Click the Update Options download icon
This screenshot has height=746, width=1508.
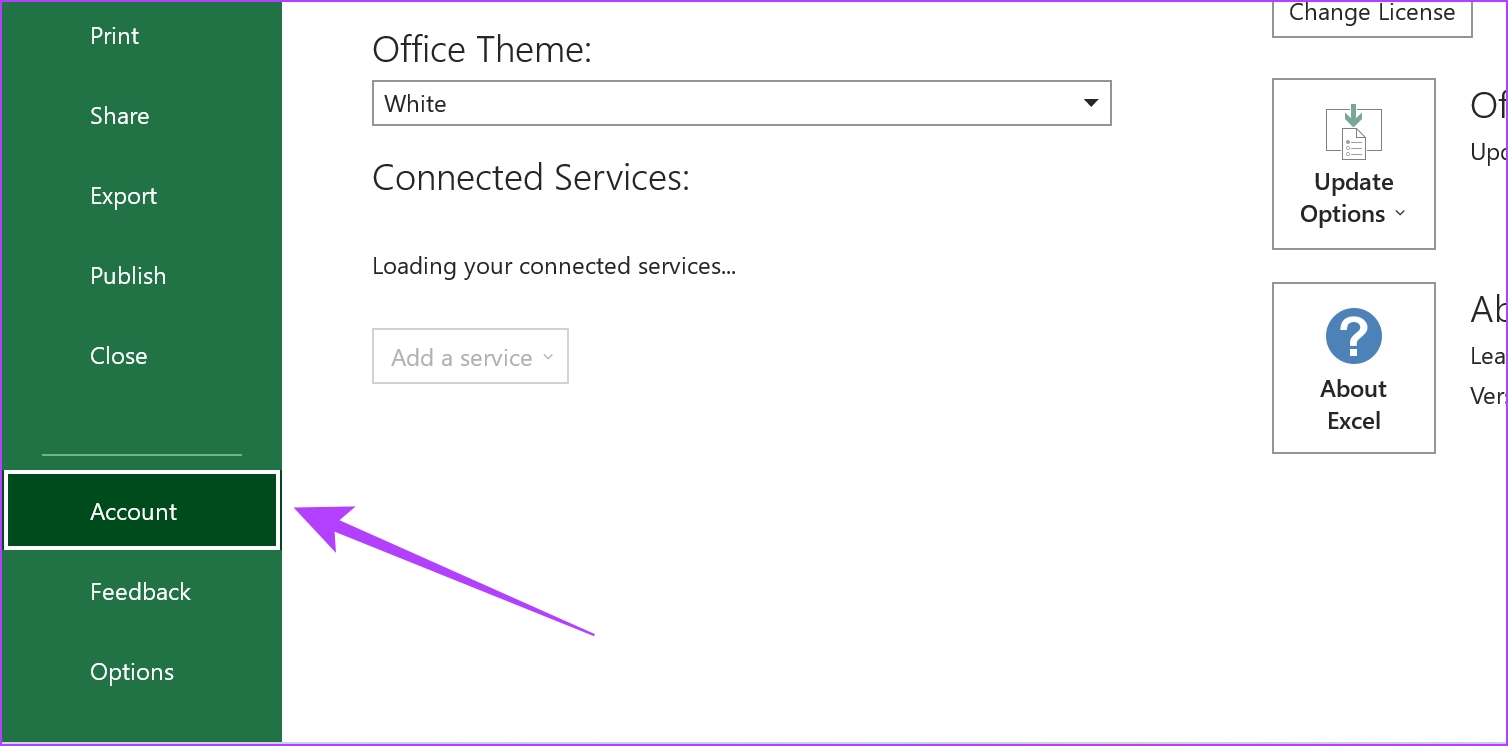1353,131
